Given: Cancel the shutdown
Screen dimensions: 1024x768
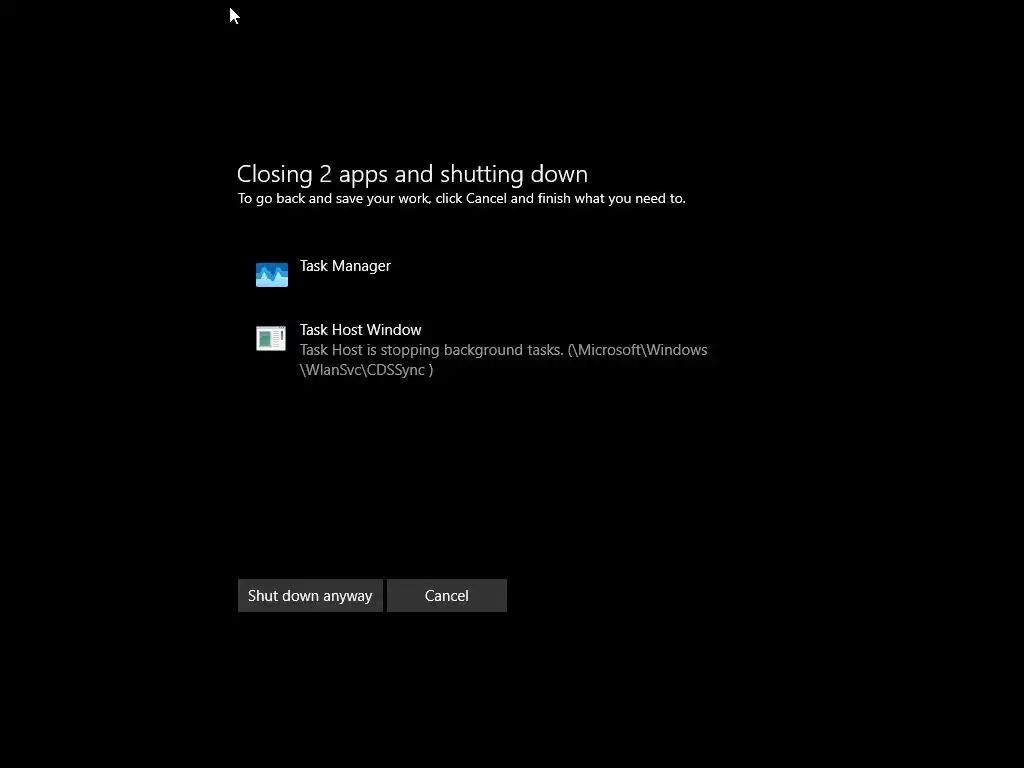Looking at the screenshot, I should click(x=447, y=596).
